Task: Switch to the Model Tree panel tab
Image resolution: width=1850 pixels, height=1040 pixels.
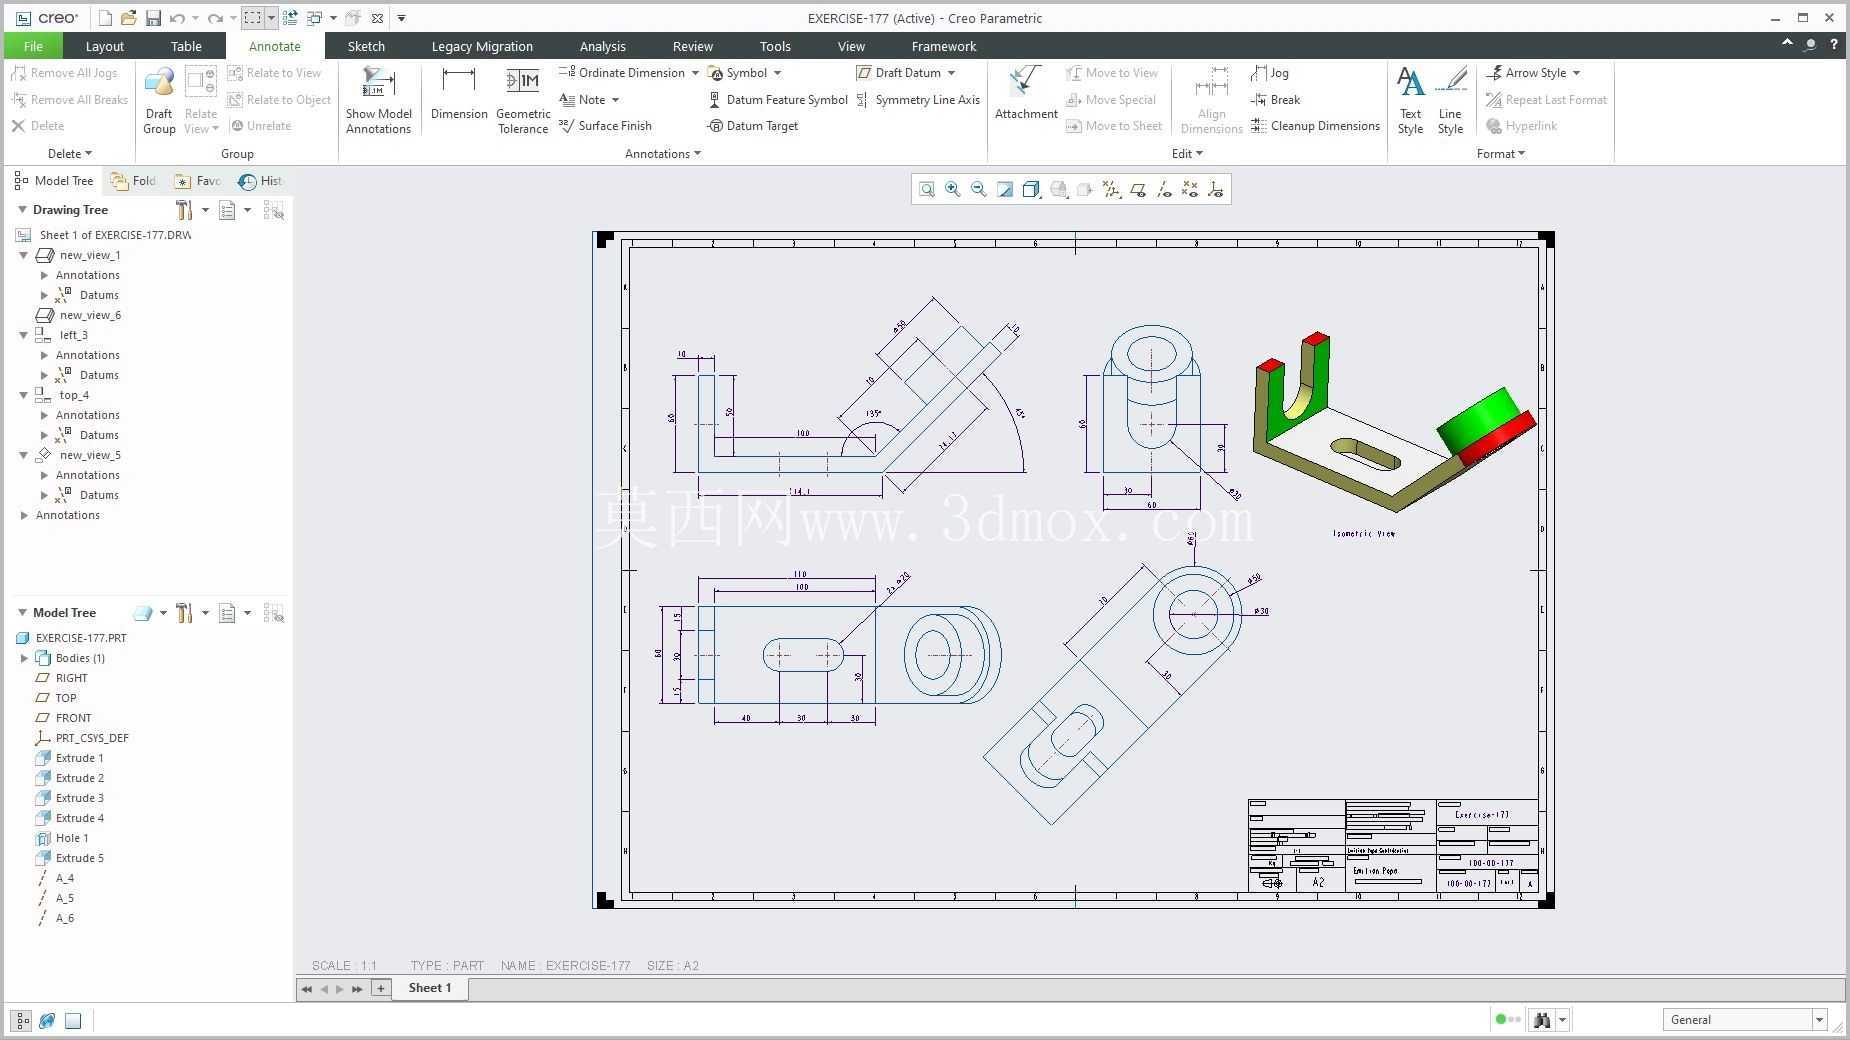Action: [53, 181]
